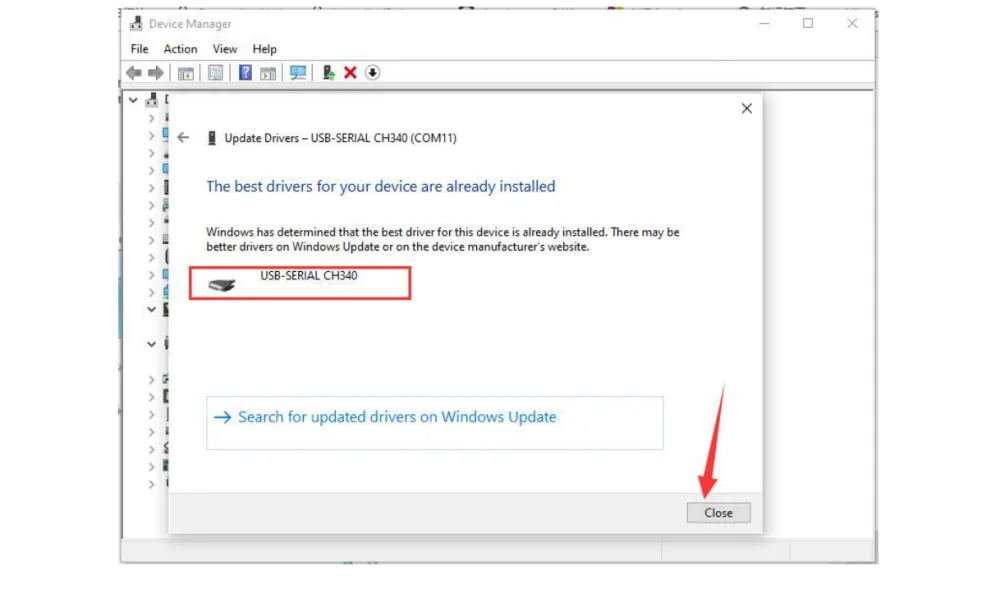The width and height of the screenshot is (1000, 594).
Task: Close the Update Drivers dialog with the X
Action: 747,108
